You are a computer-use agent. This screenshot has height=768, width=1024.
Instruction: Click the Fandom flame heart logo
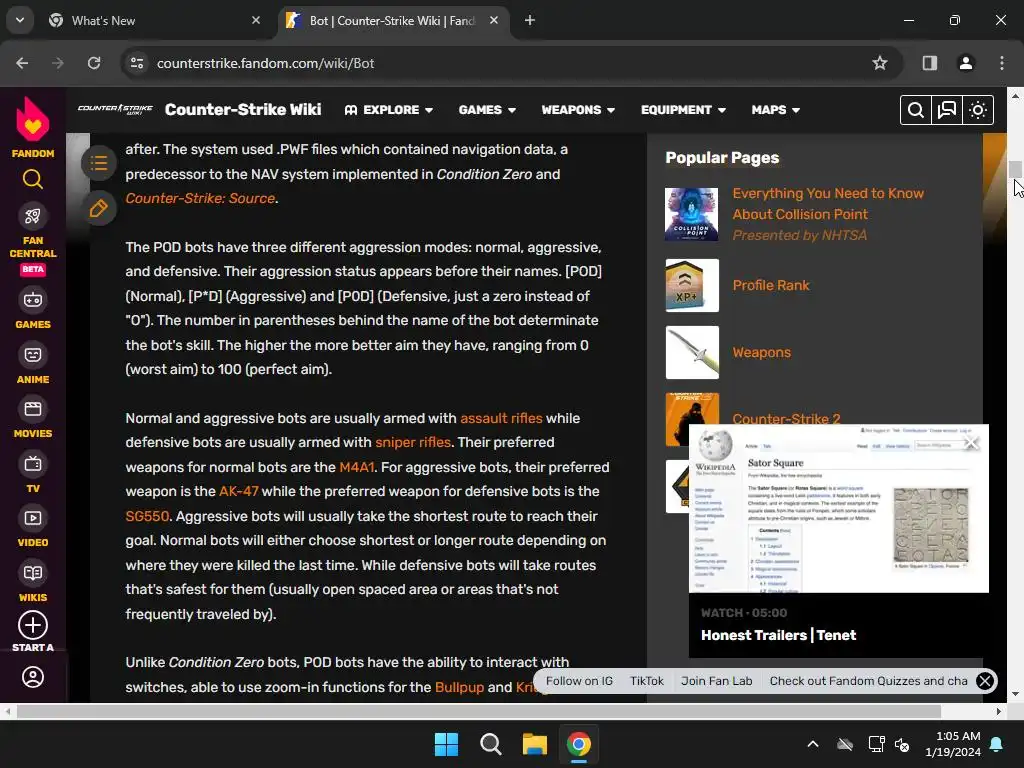click(33, 119)
